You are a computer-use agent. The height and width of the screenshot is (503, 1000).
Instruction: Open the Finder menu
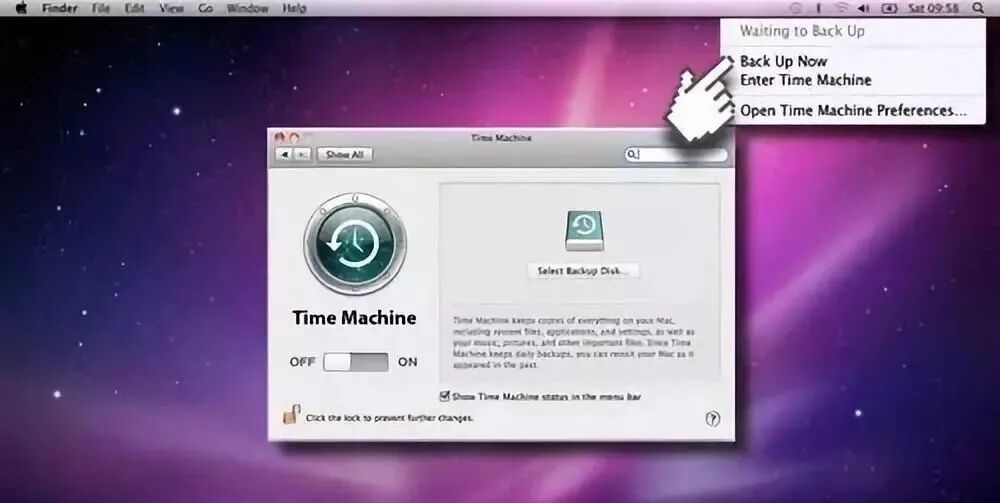(x=59, y=8)
